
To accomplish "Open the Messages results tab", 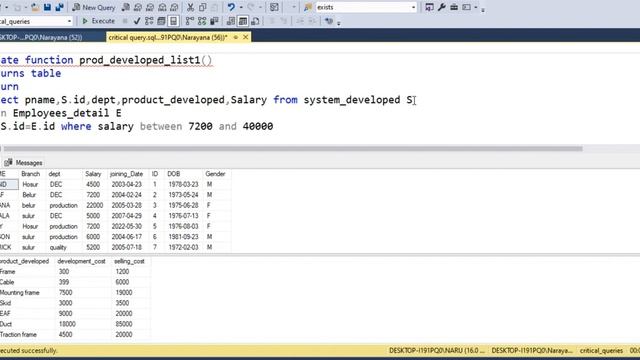I will 23,163.
